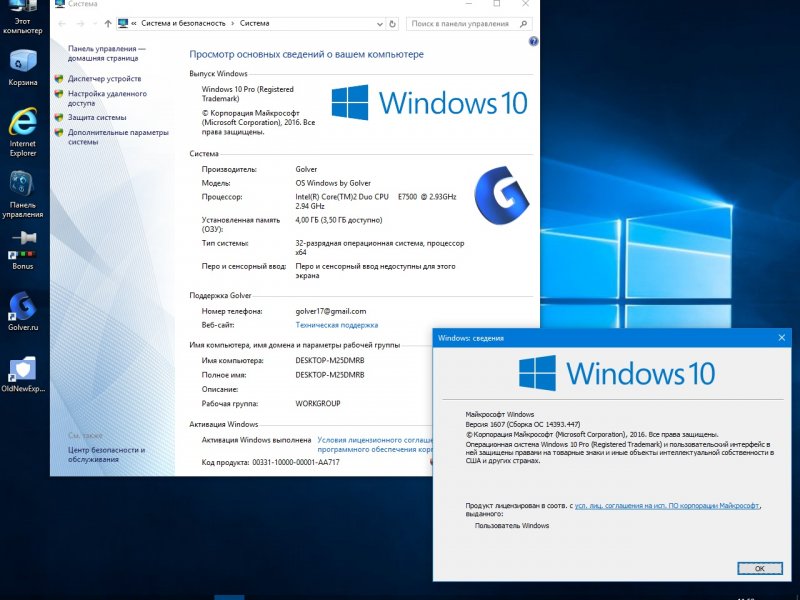Open Дополнительные параметры системы link

click(118, 137)
